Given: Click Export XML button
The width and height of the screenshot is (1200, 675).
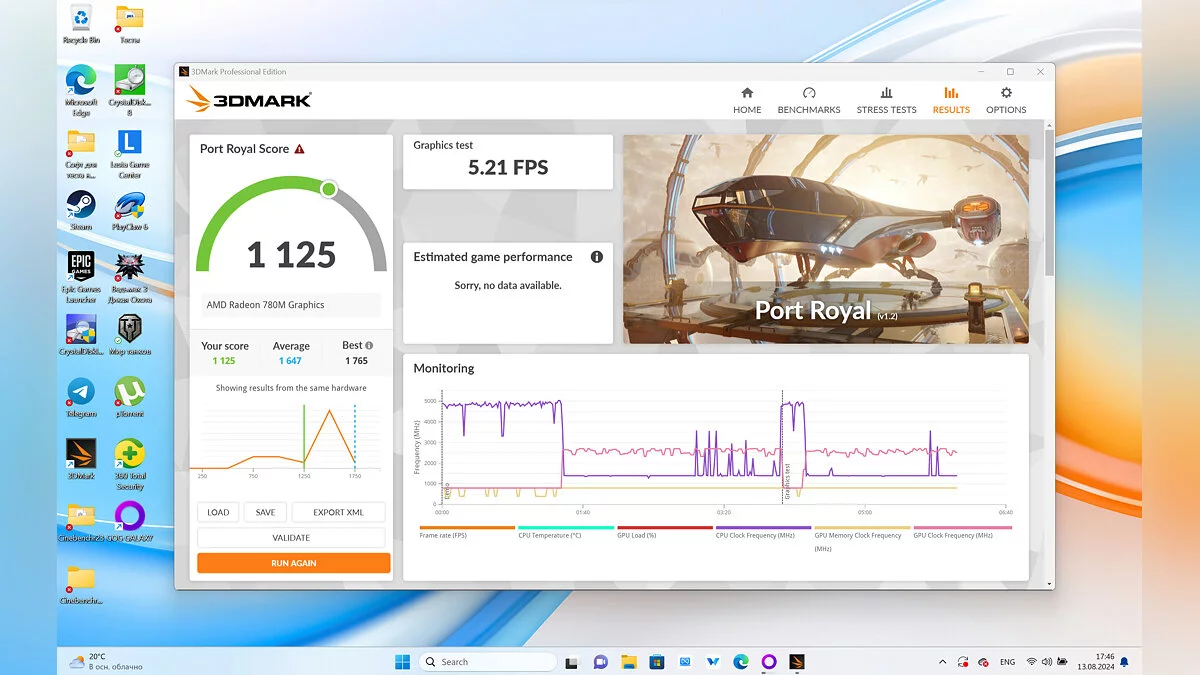Looking at the screenshot, I should [x=338, y=512].
